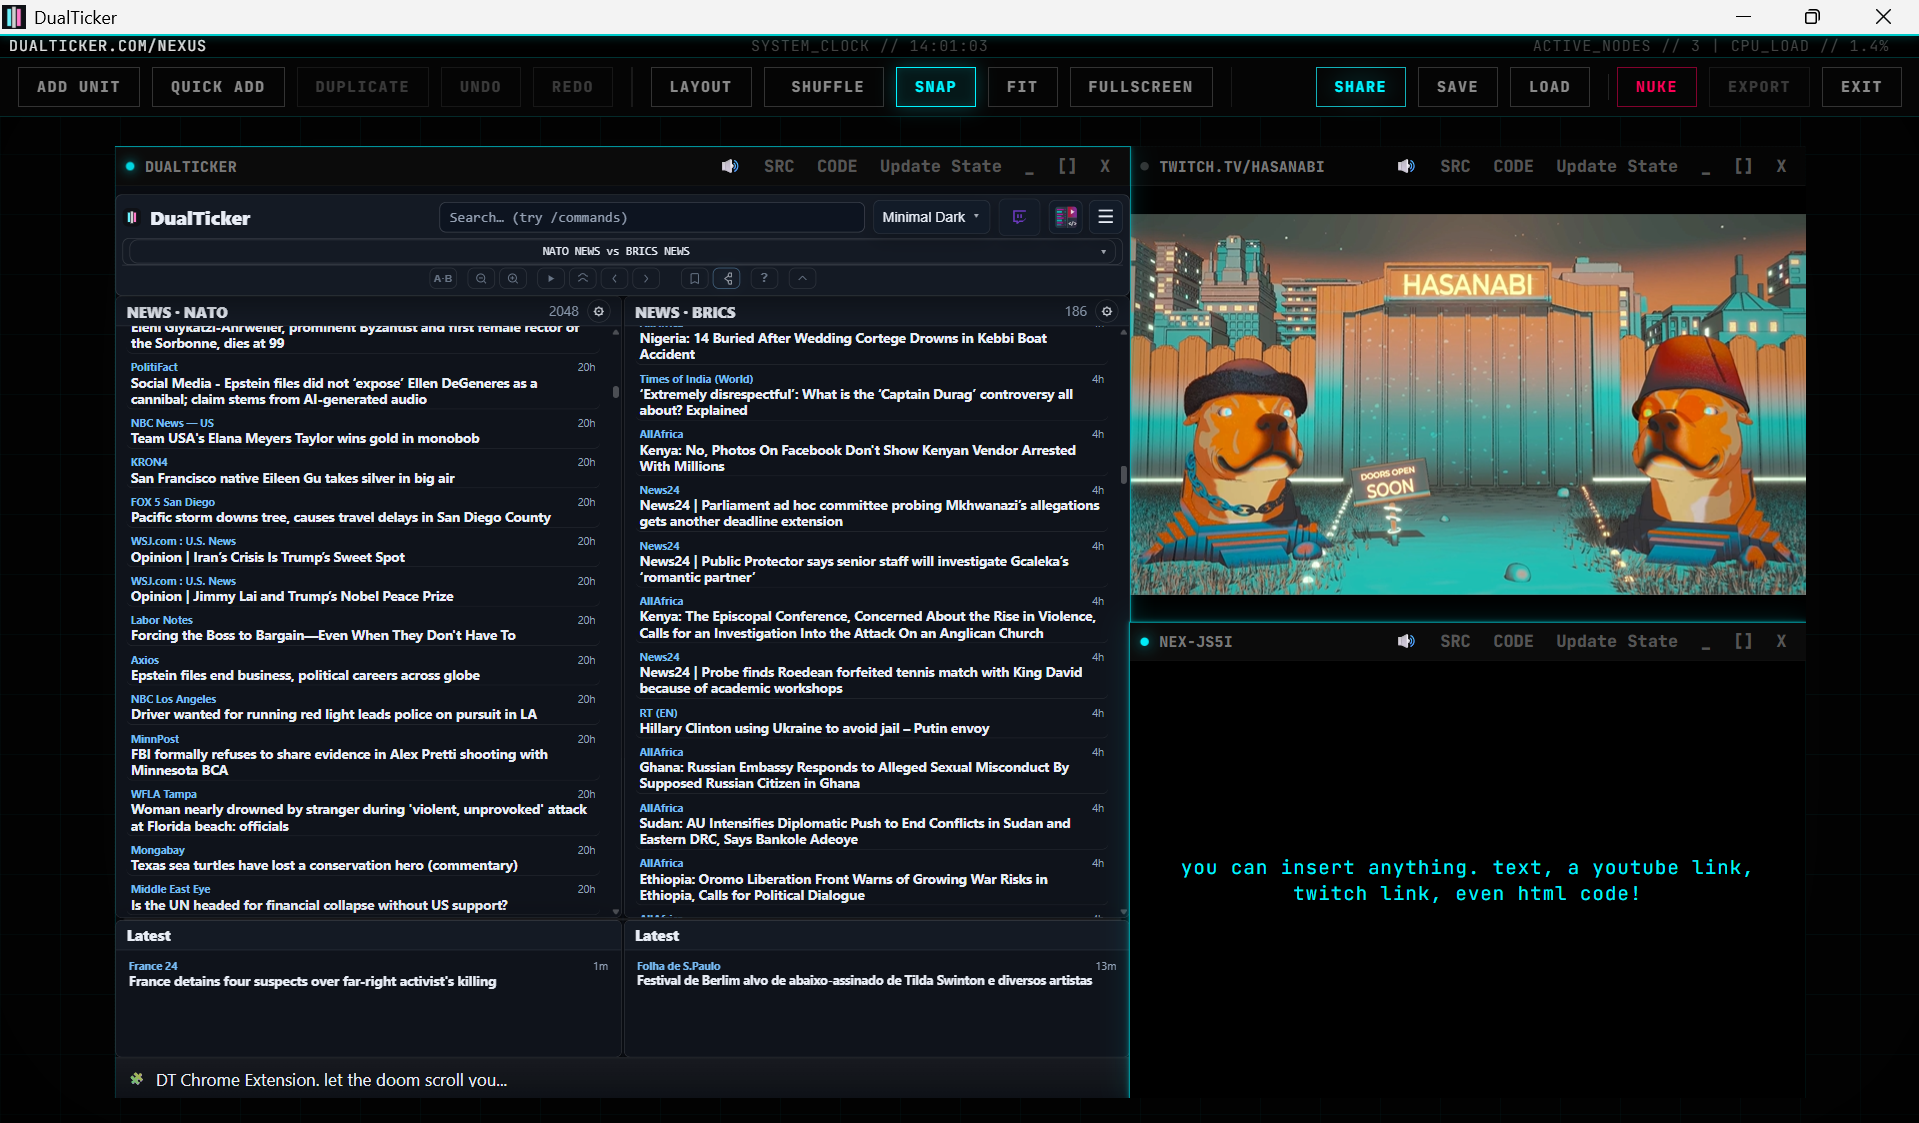
Task: Open the hamburger menu next to the theme selector
Action: [x=1105, y=216]
